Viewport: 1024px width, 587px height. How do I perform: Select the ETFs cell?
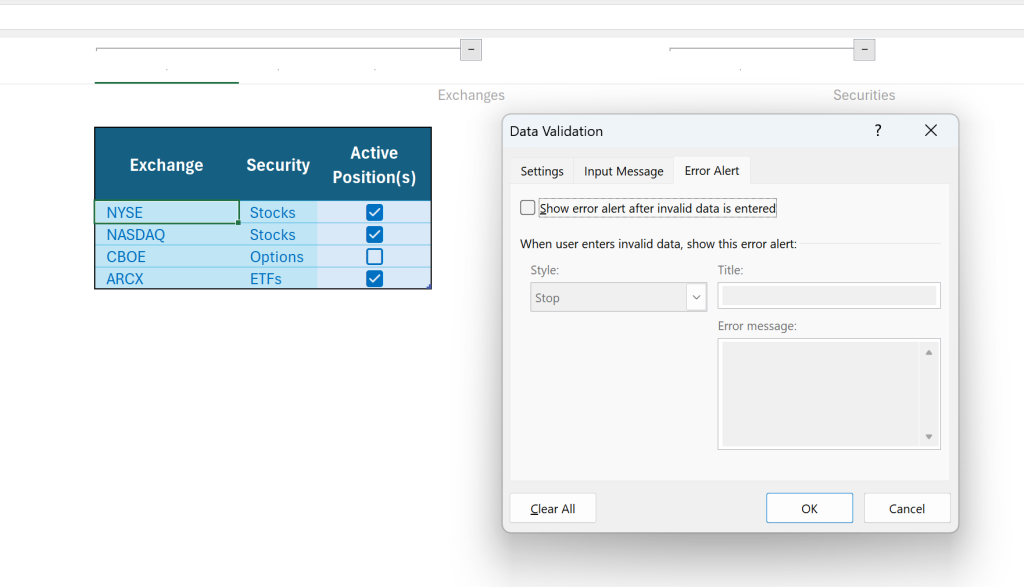[x=278, y=279]
